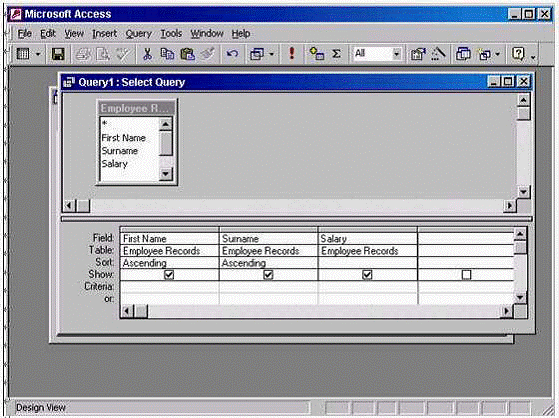Click the Criteria cell under First Name
The width and height of the screenshot is (559, 418).
(169, 287)
